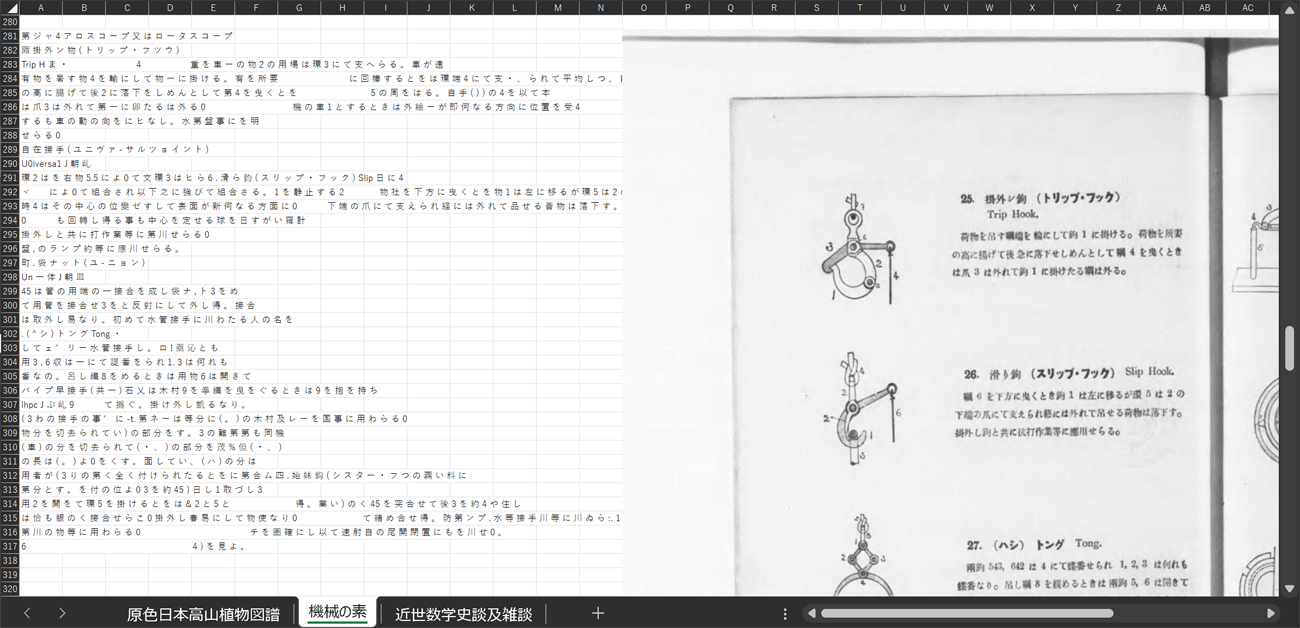Switch to the 原色日本高山植物図譜 sheet tab
The height and width of the screenshot is (628, 1300).
tap(203, 614)
